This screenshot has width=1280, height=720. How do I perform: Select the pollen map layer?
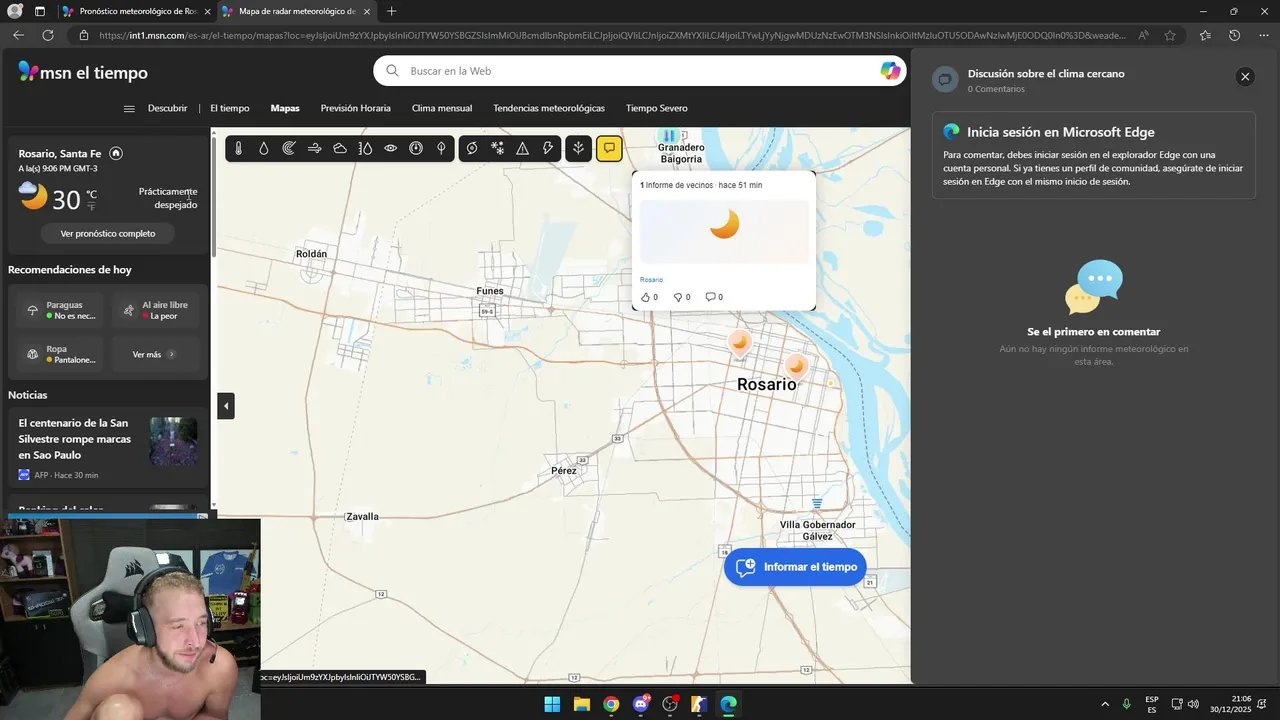click(x=578, y=148)
